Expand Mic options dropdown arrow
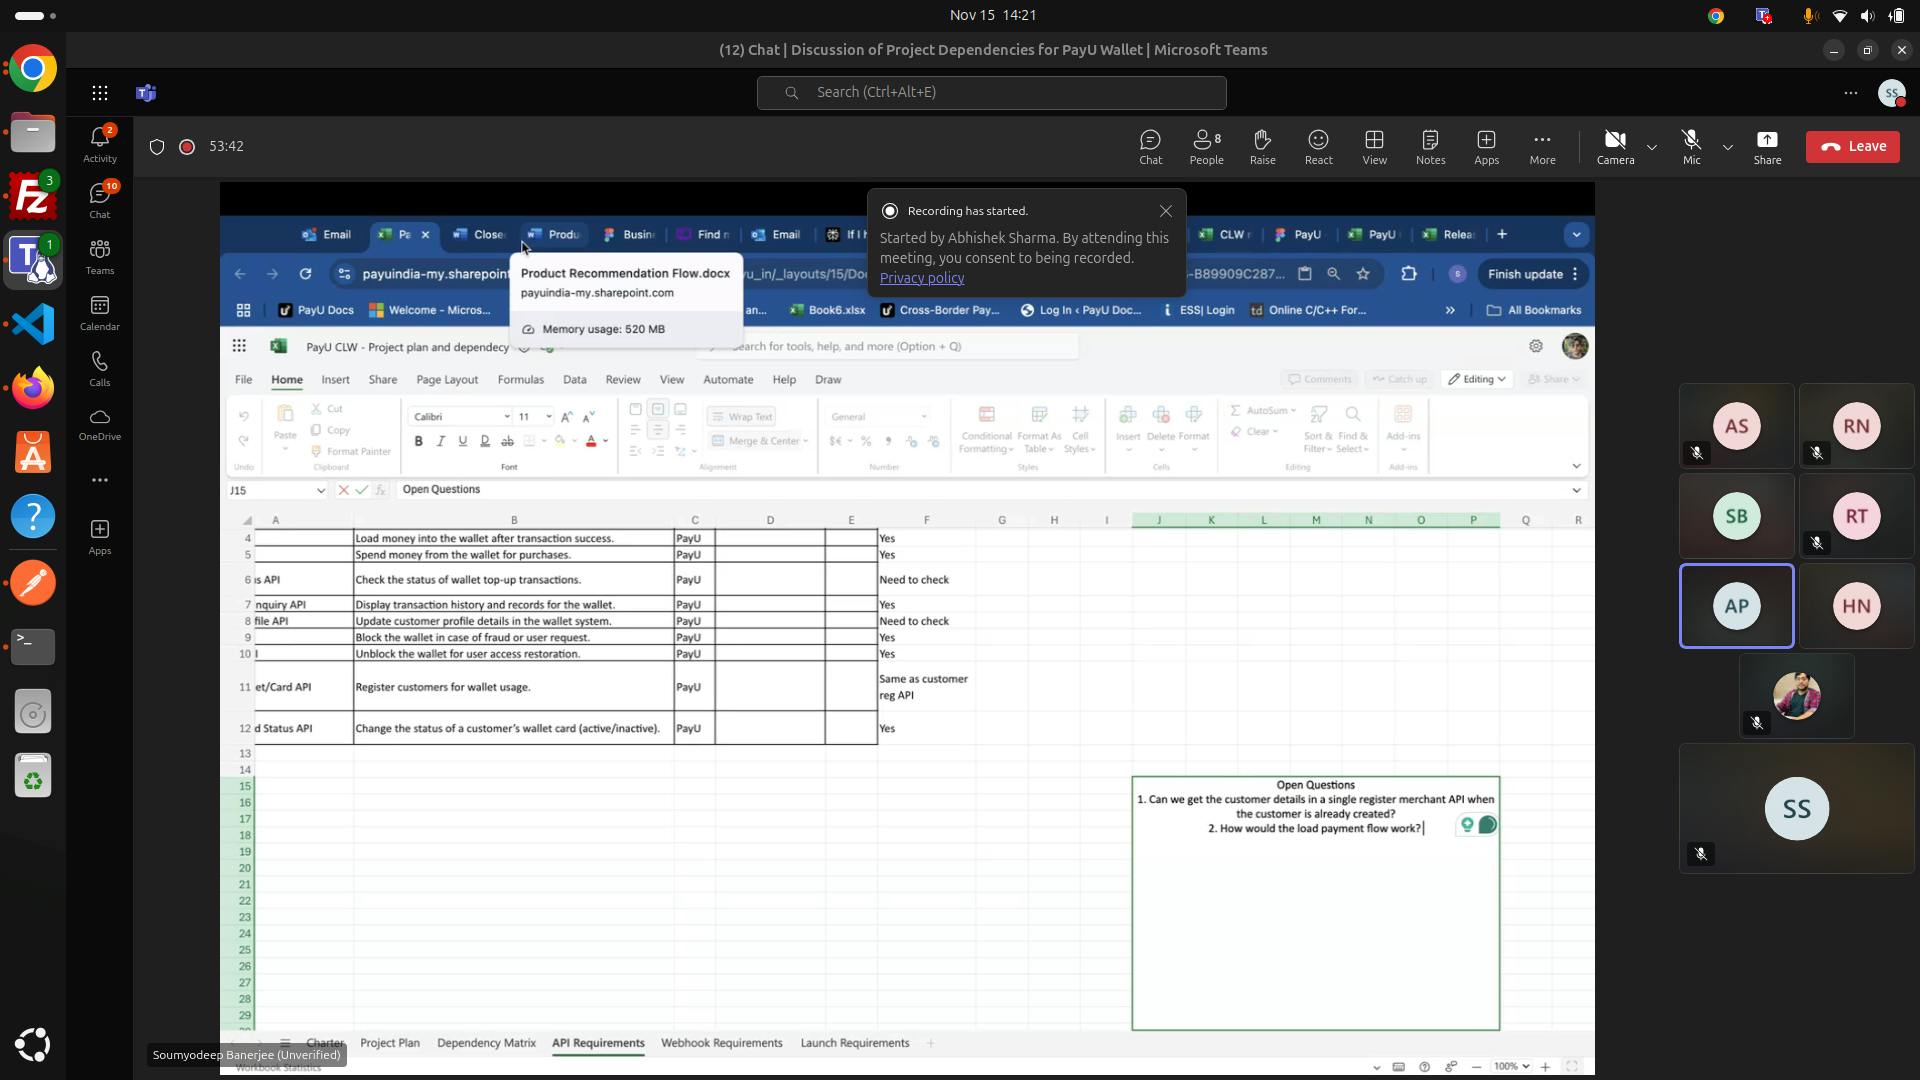The height and width of the screenshot is (1080, 1920). pyautogui.click(x=1728, y=147)
